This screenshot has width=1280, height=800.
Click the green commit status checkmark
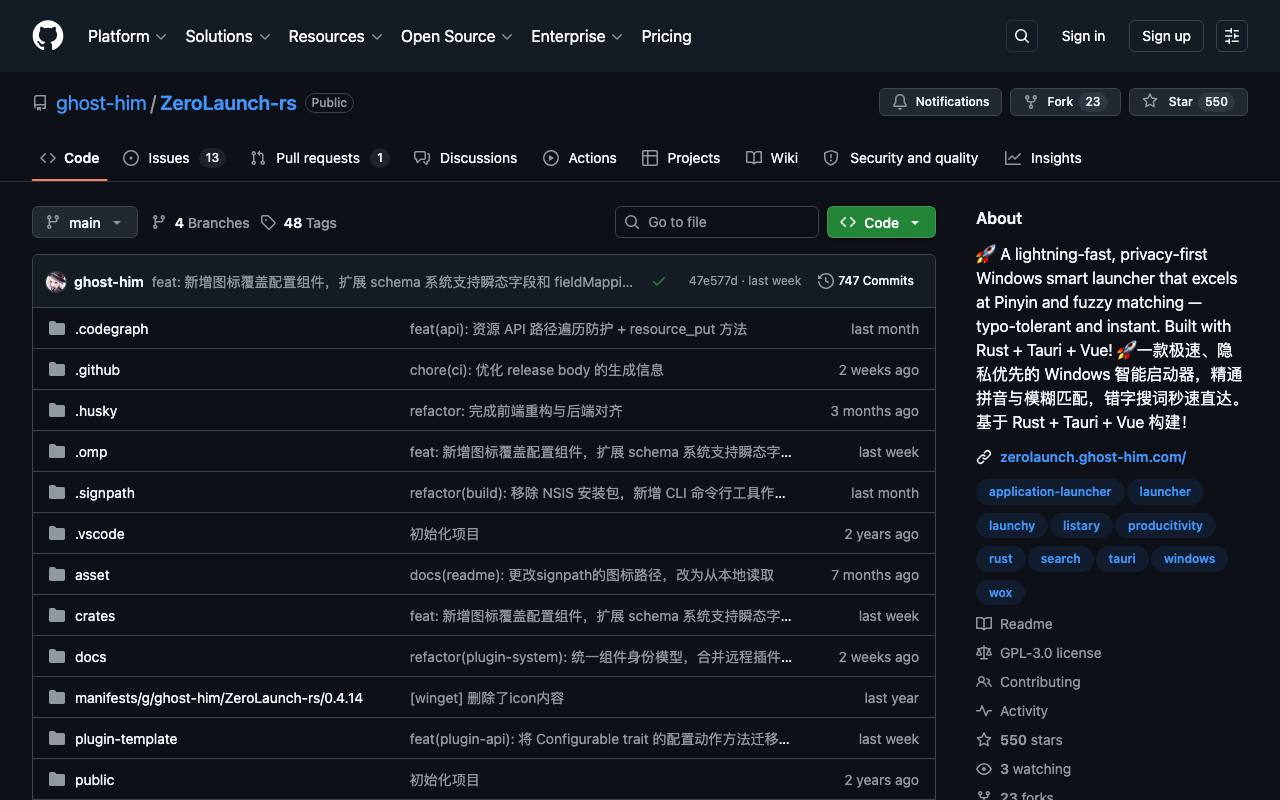[659, 281]
